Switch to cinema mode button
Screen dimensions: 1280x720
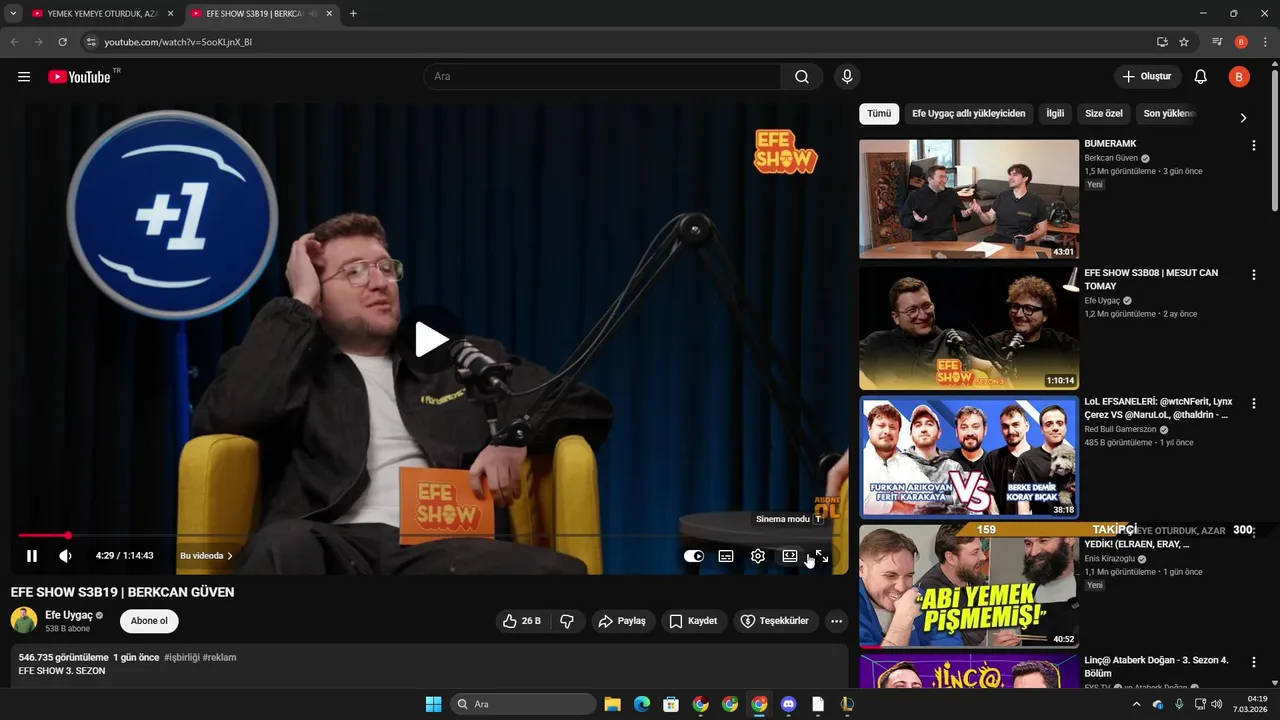790,556
